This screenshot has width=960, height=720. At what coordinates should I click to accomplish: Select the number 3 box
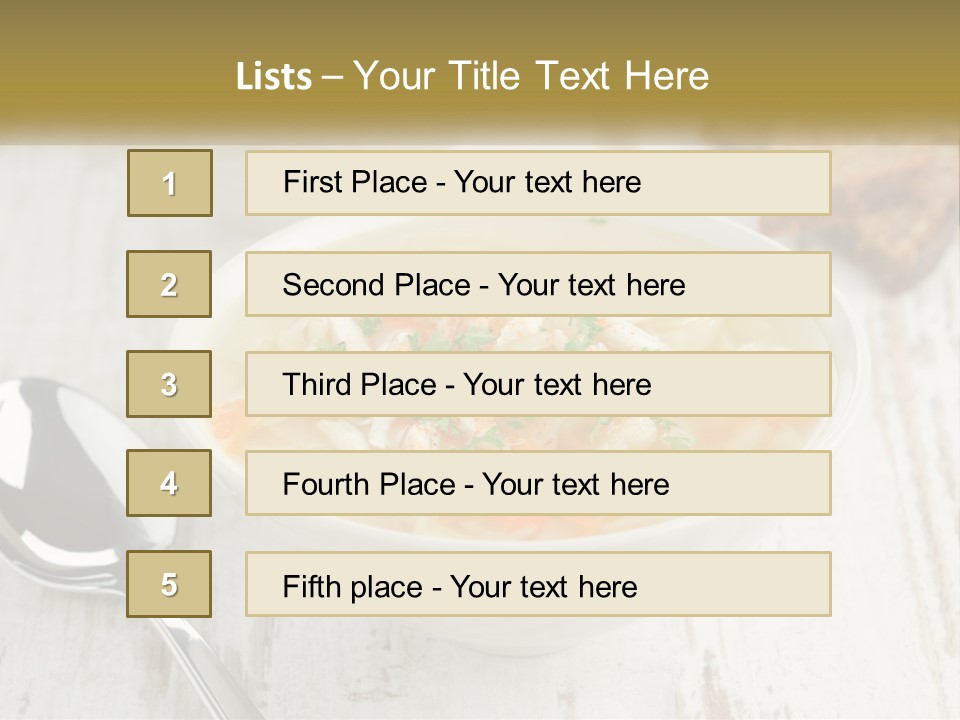coord(169,384)
